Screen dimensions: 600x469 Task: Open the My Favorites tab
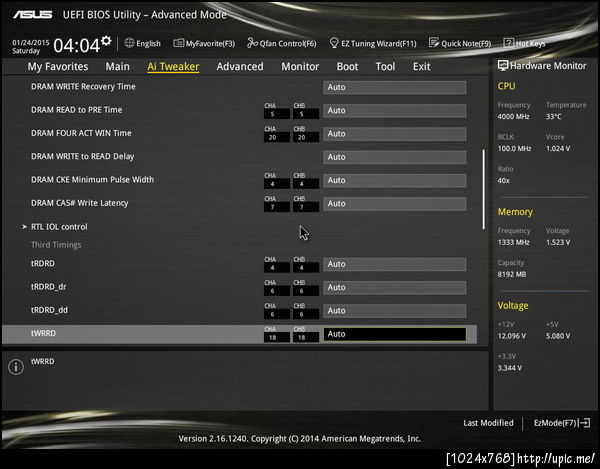click(x=58, y=67)
